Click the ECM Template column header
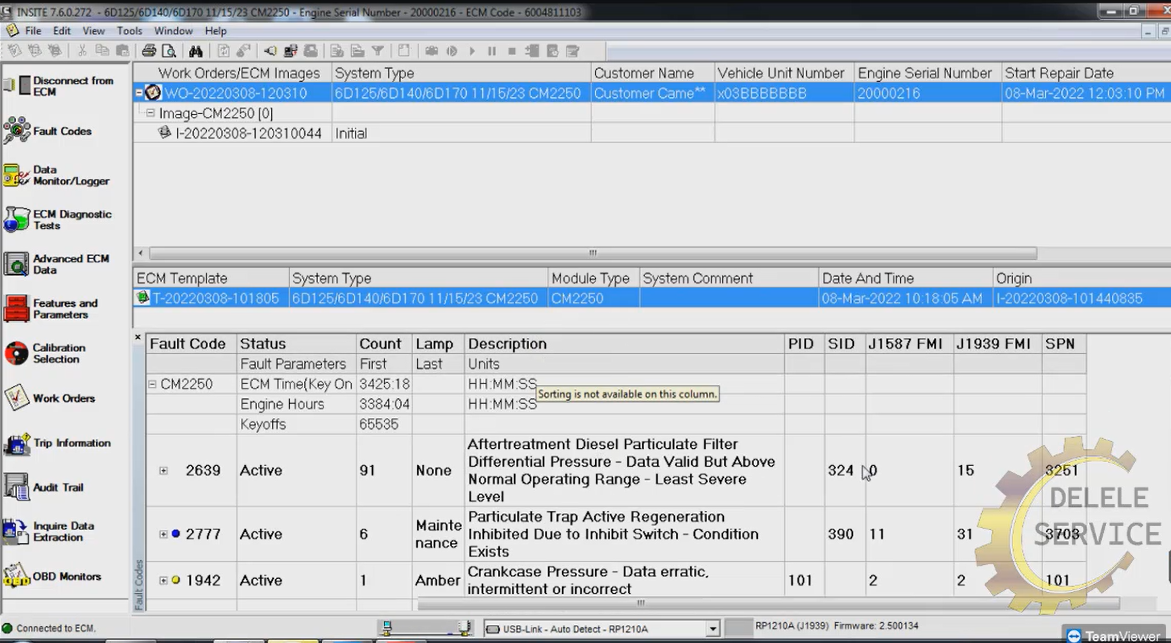Screen dimensions: 1171x643 click(211, 279)
